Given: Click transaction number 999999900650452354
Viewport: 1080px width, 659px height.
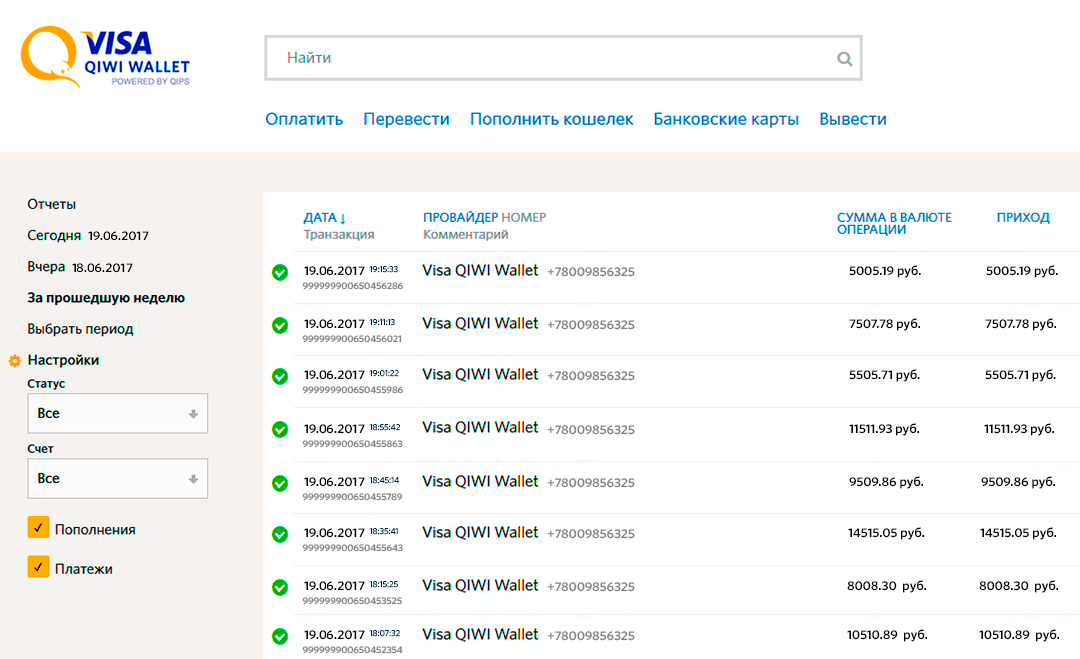Looking at the screenshot, I should click(x=353, y=650).
